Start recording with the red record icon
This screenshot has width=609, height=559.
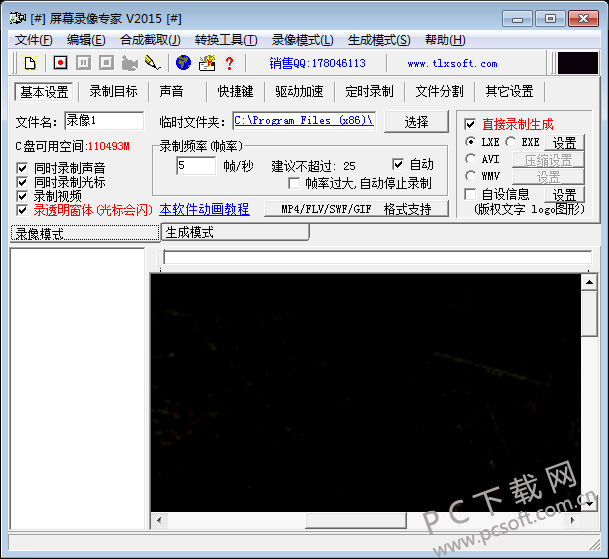click(x=60, y=63)
